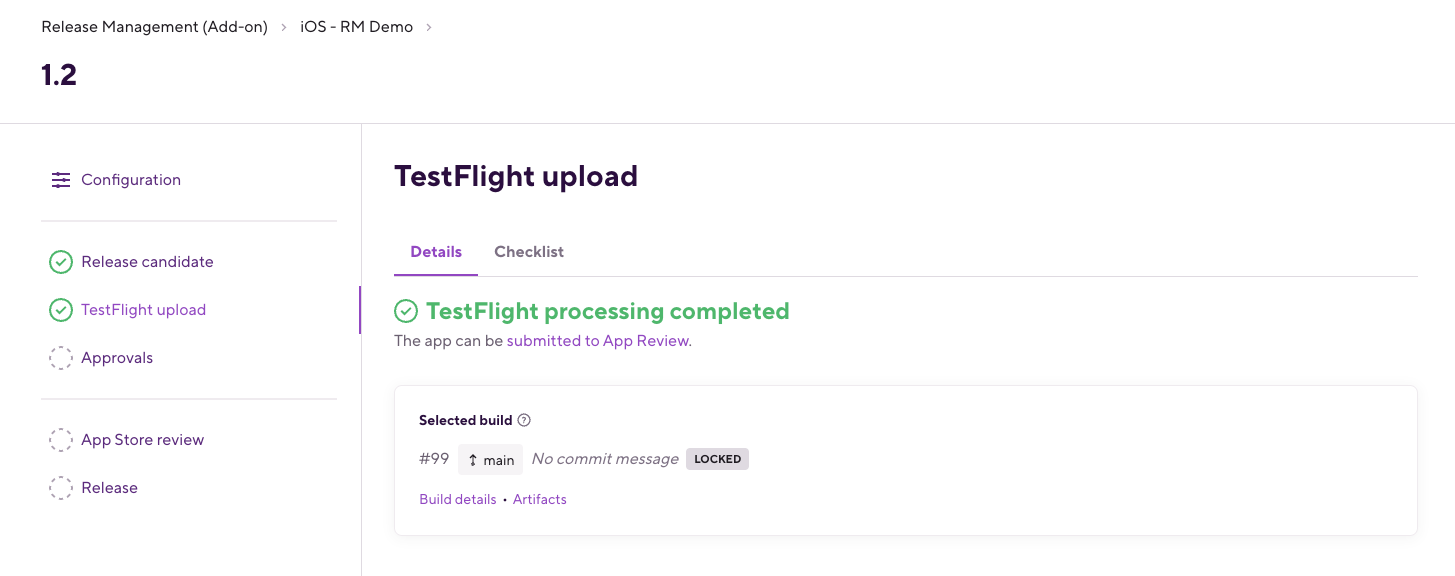The width and height of the screenshot is (1455, 576).
Task: Select the TestFlight upload step status icon
Action: (61, 309)
